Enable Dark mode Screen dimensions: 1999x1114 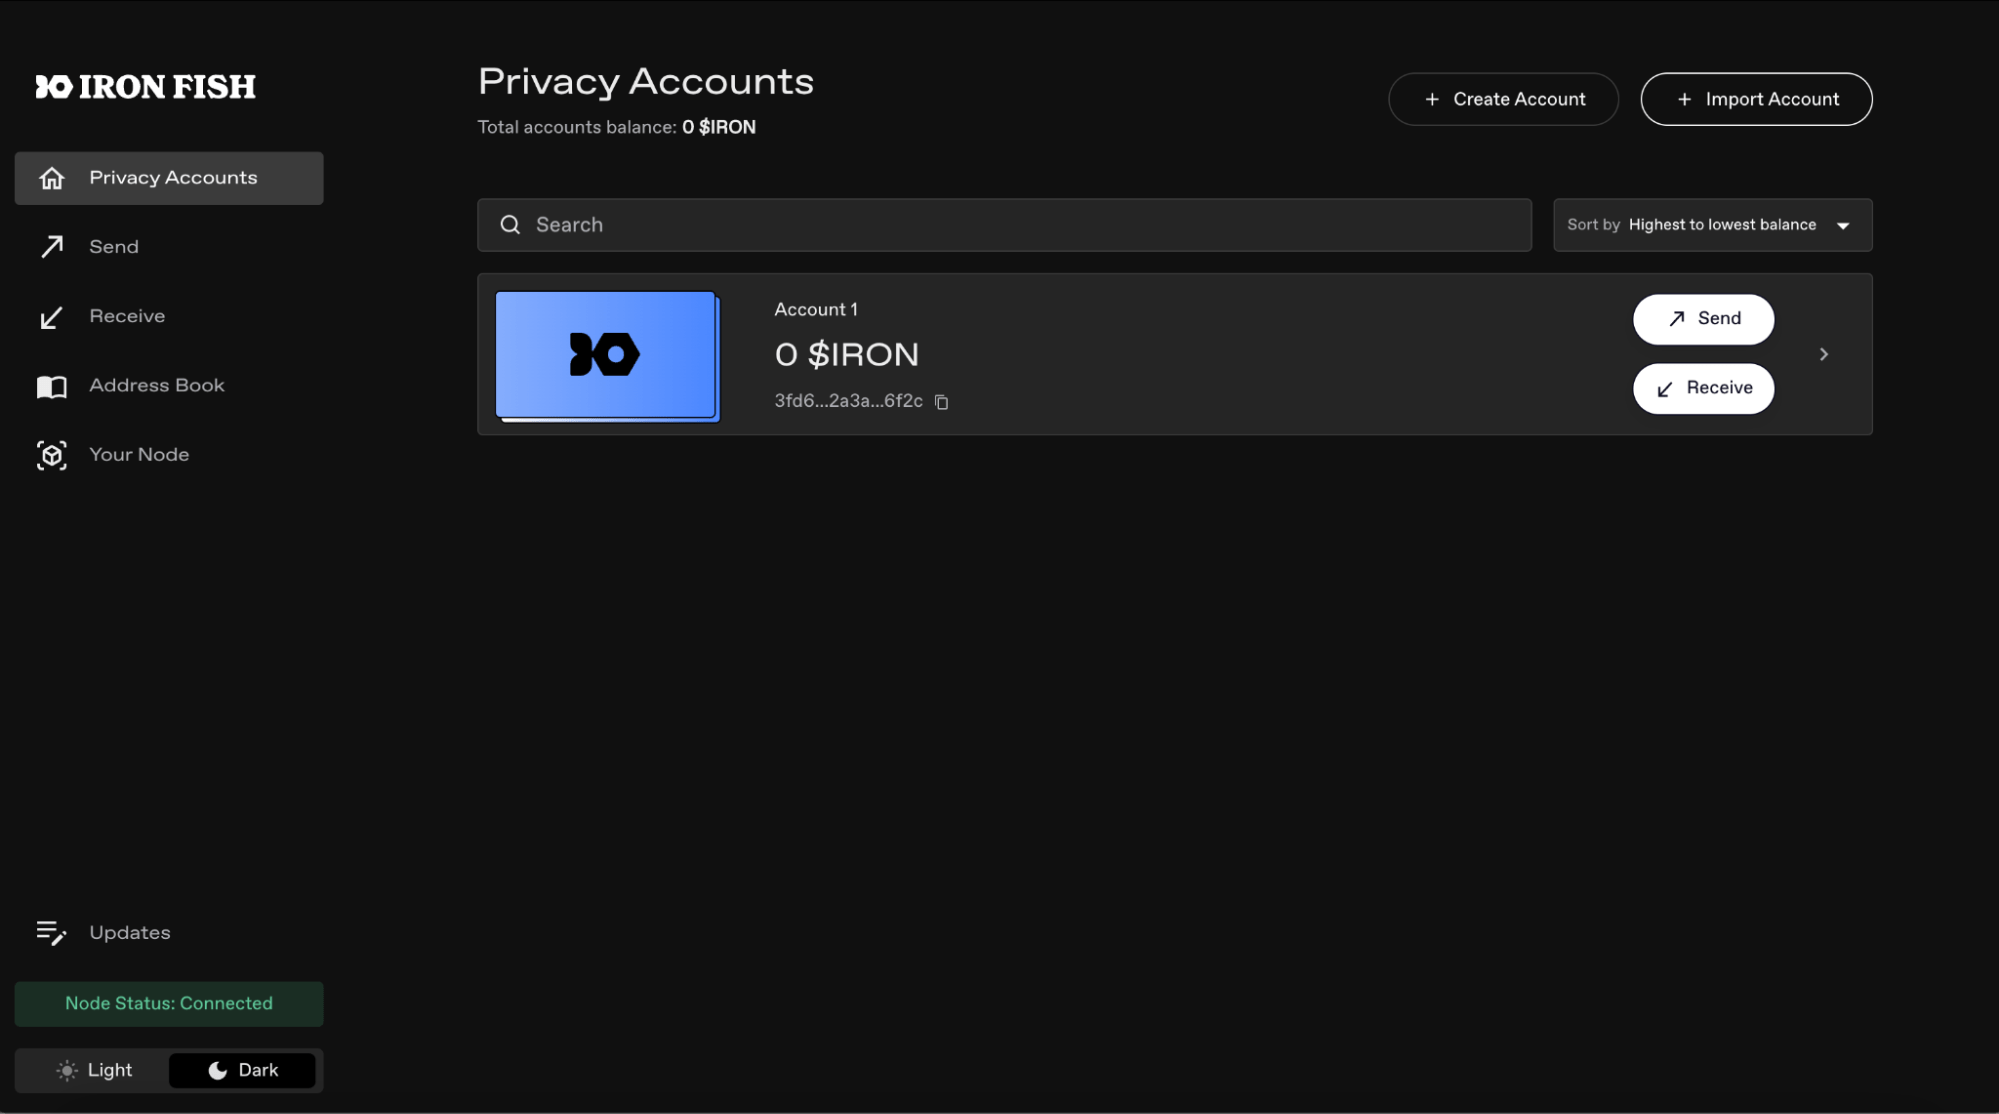coord(241,1069)
